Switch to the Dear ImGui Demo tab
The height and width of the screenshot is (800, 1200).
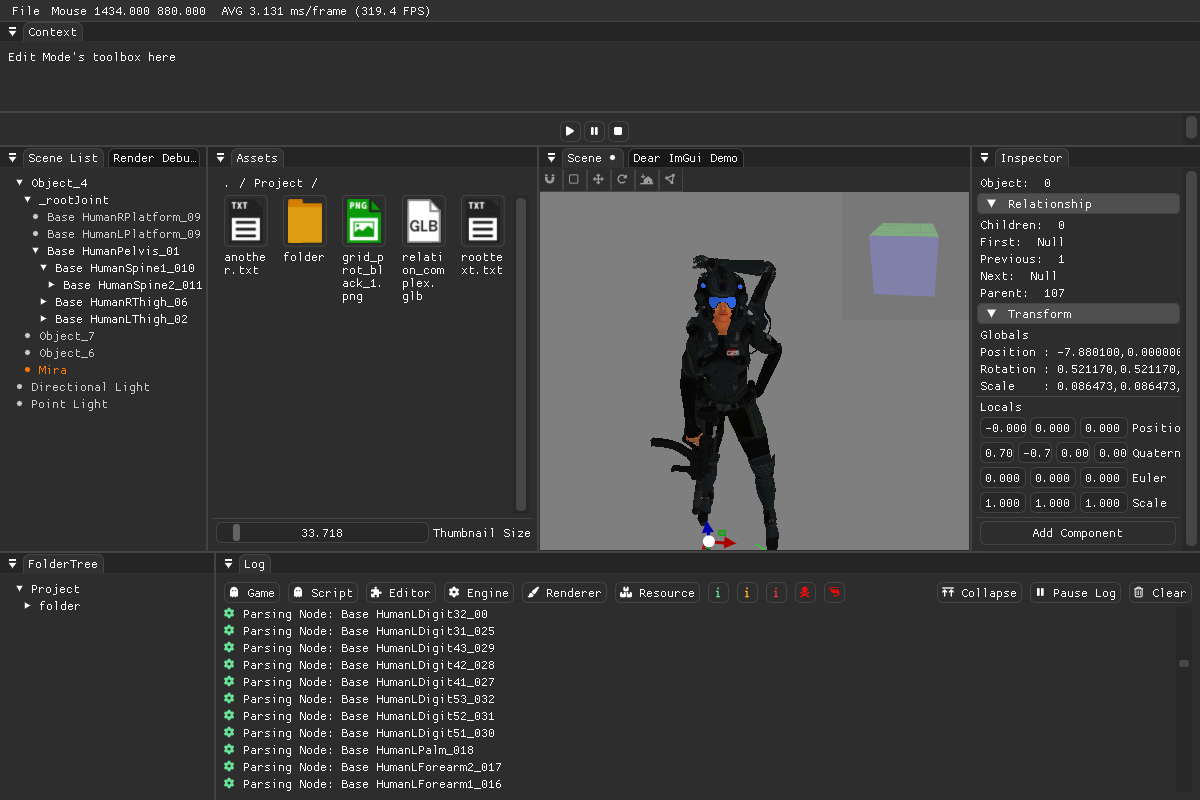[x=684, y=158]
